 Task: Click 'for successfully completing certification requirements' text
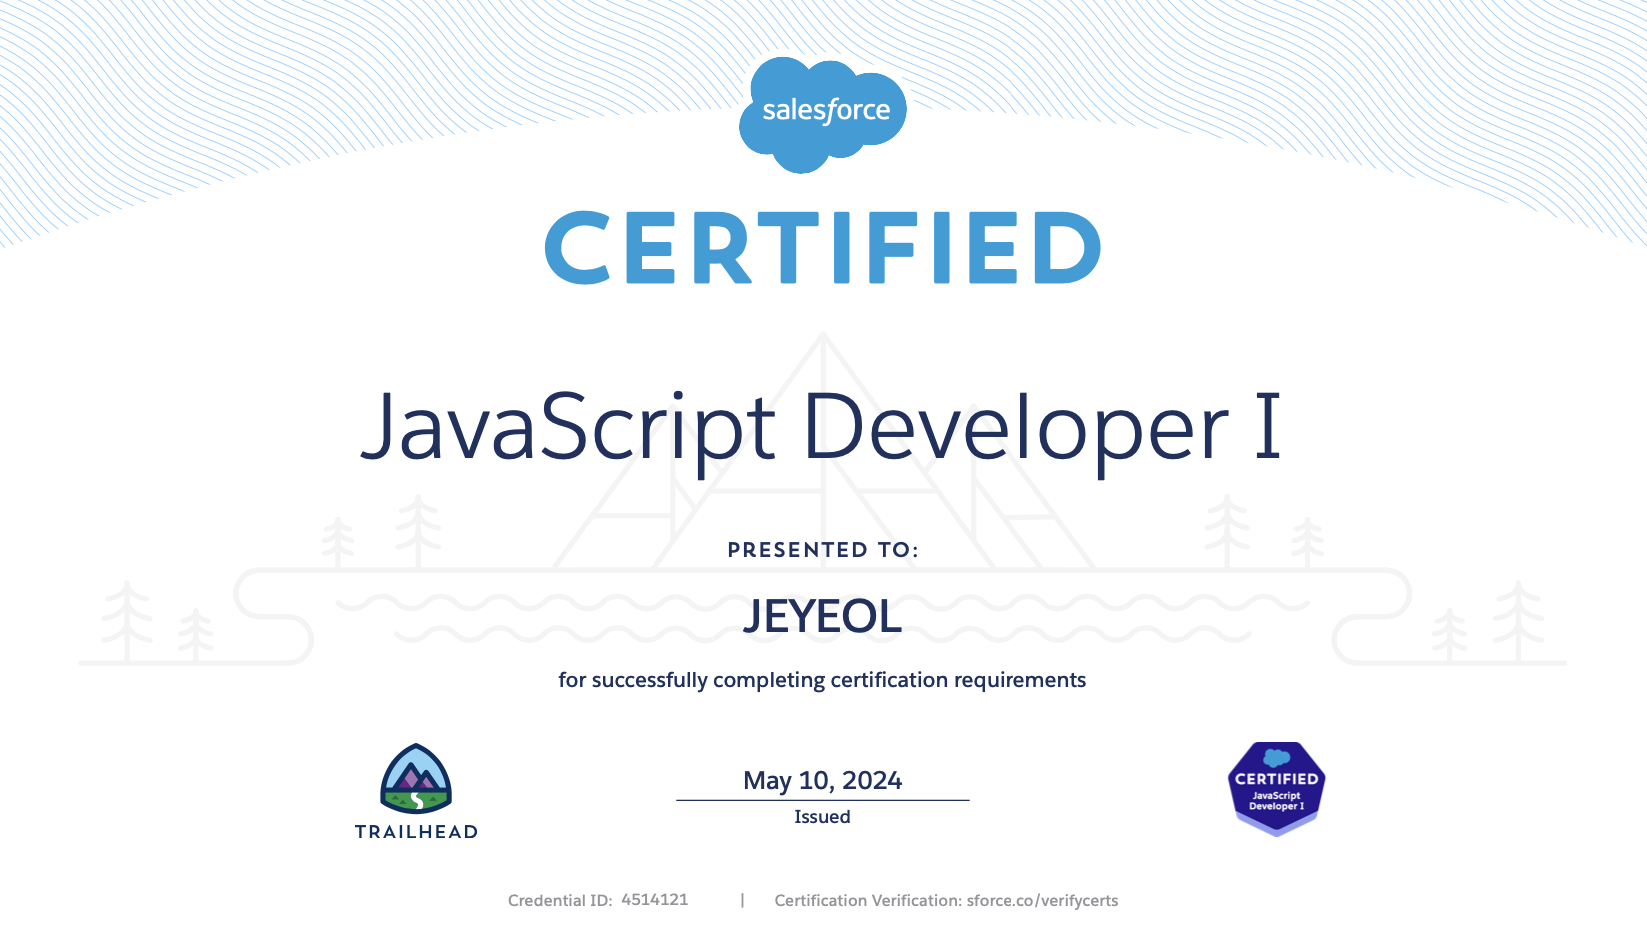(x=822, y=680)
